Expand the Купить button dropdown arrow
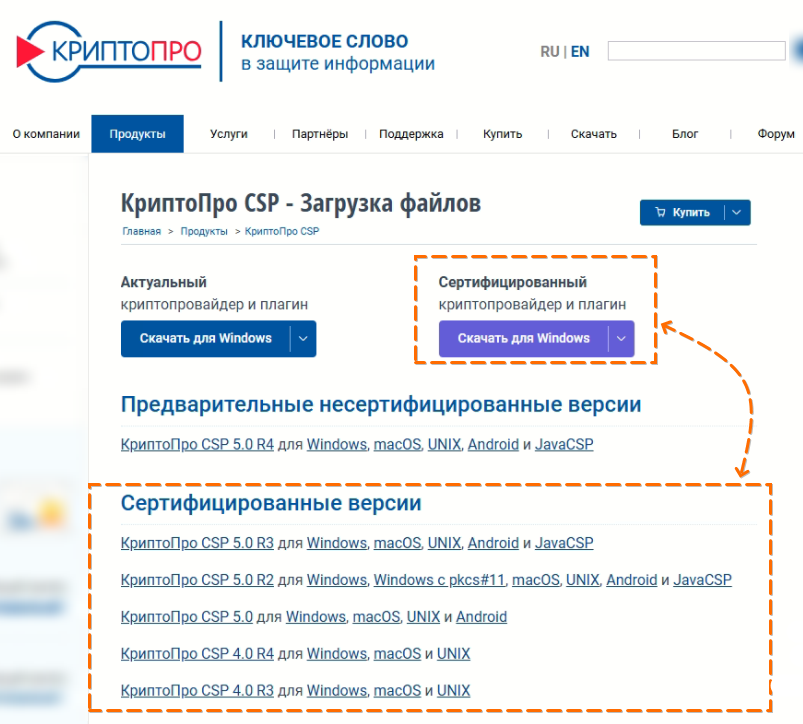 click(x=737, y=212)
